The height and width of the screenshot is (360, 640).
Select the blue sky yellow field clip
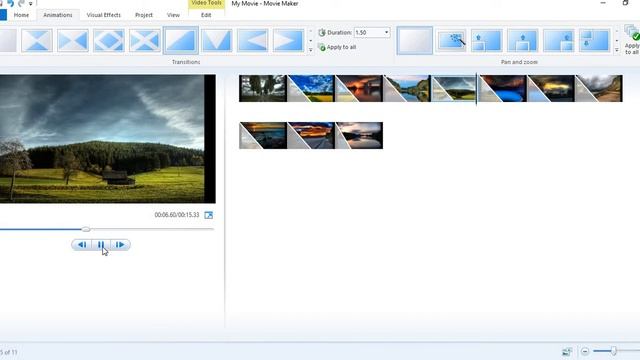311,88
